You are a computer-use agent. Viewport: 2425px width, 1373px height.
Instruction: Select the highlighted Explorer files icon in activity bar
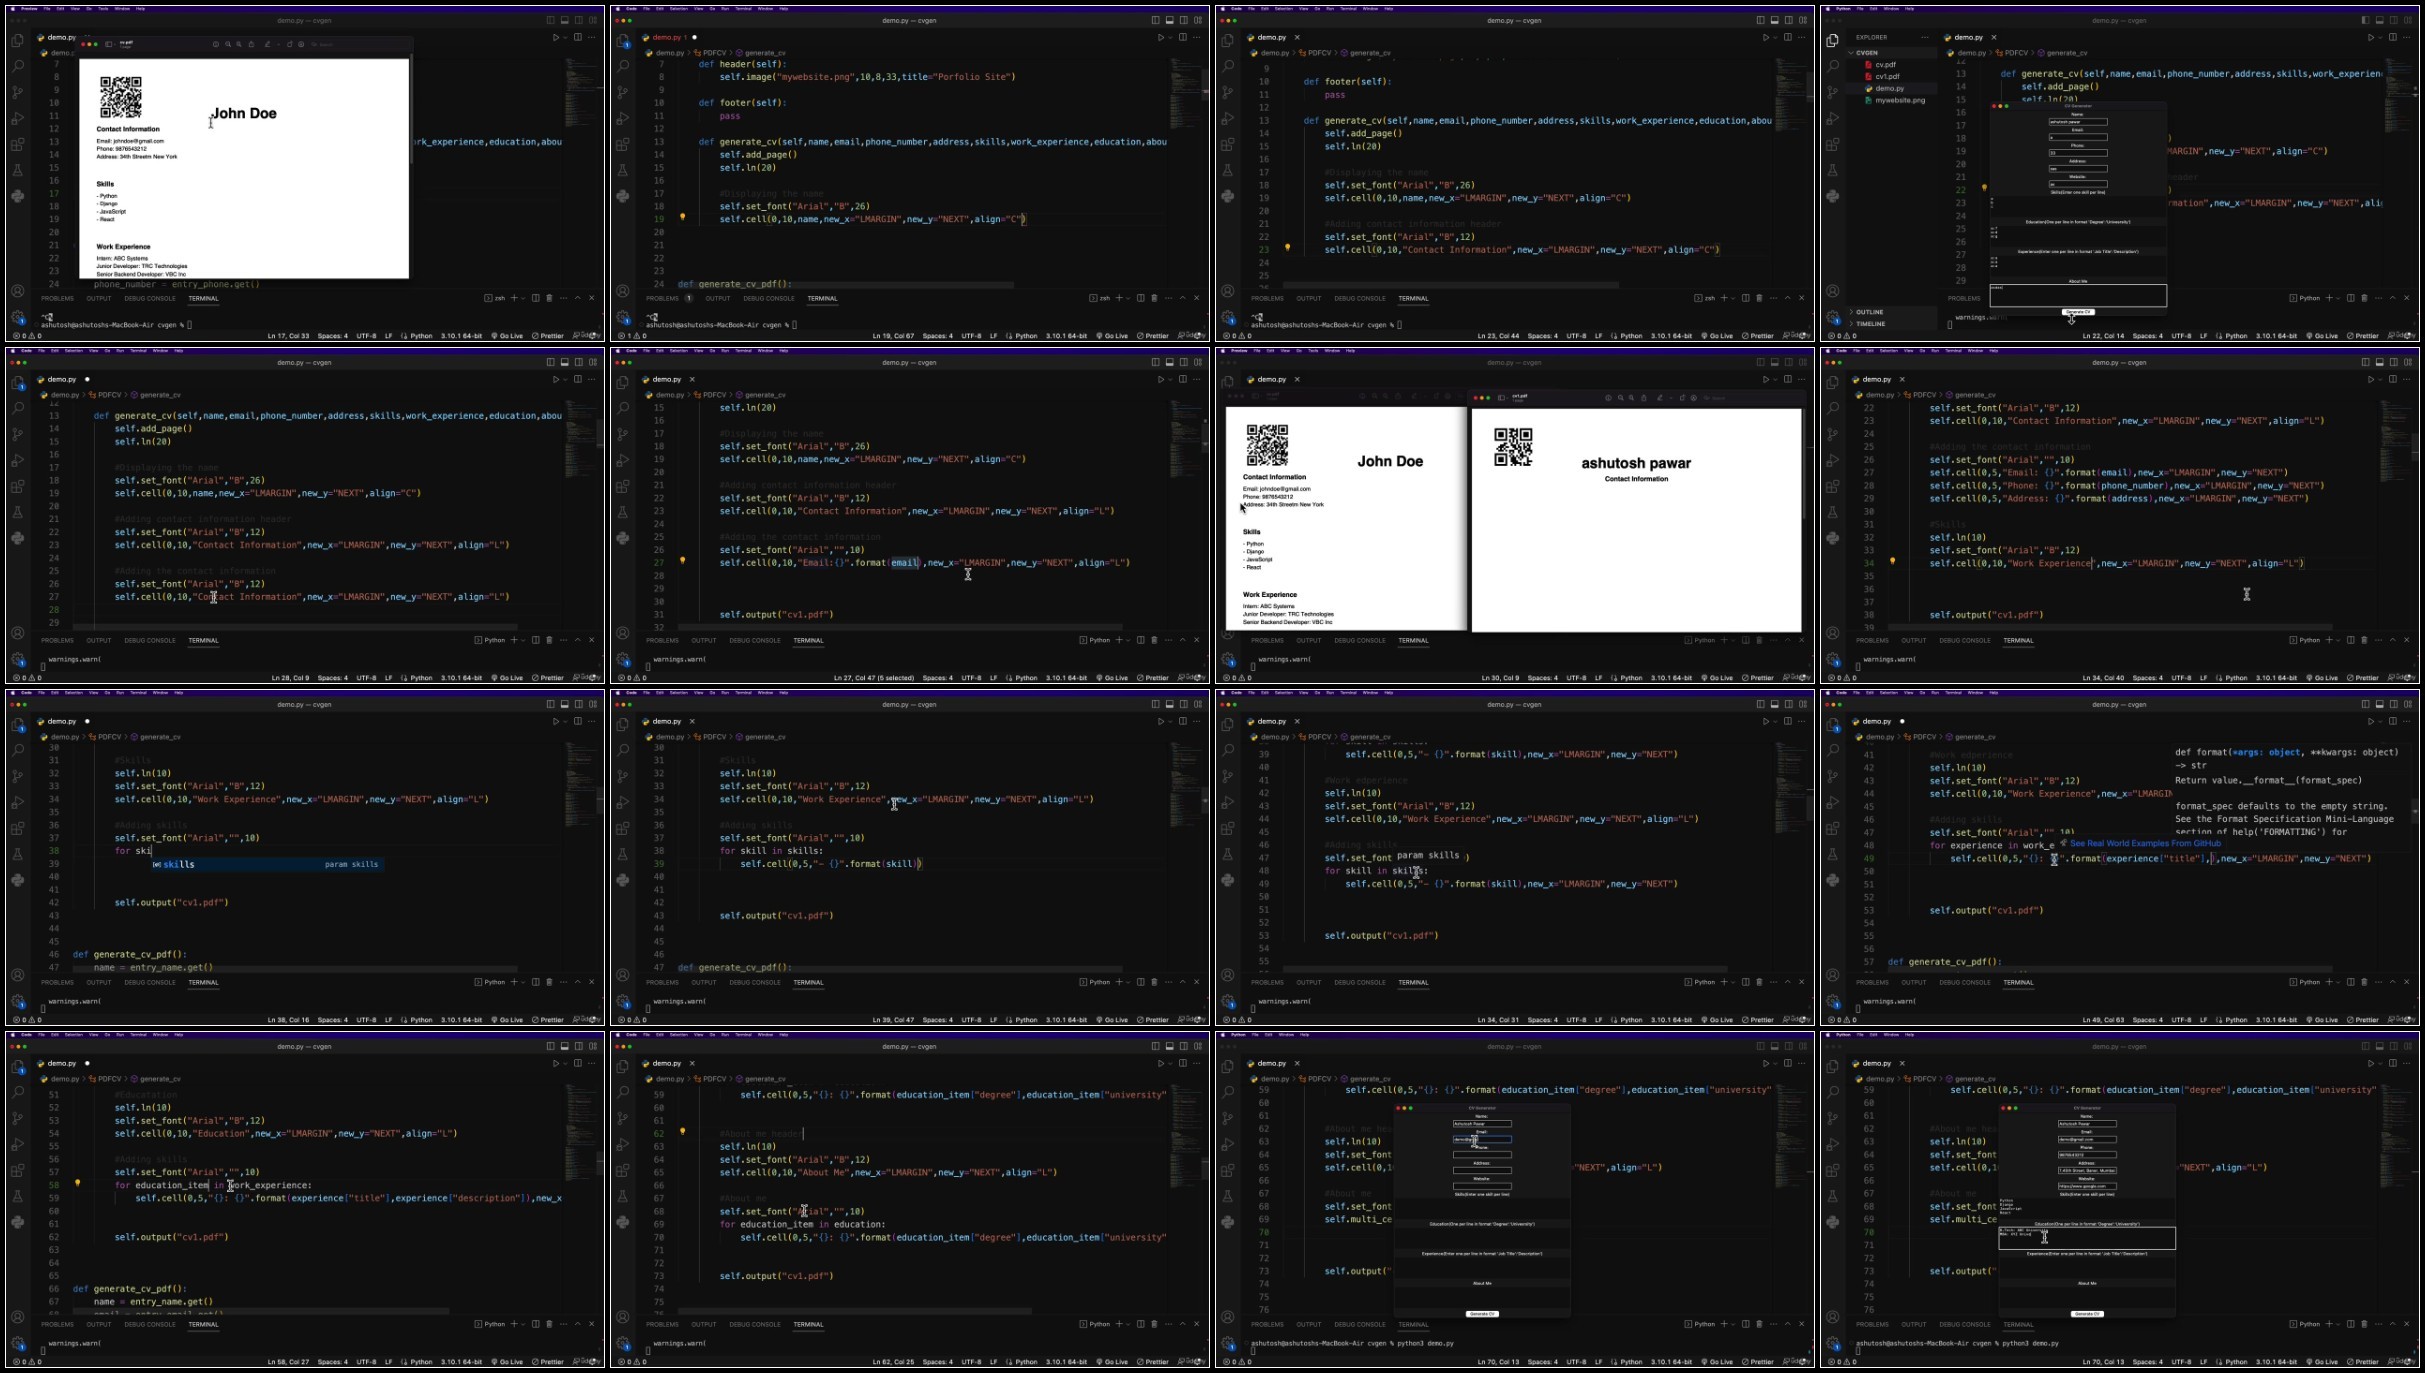pyautogui.click(x=1832, y=40)
